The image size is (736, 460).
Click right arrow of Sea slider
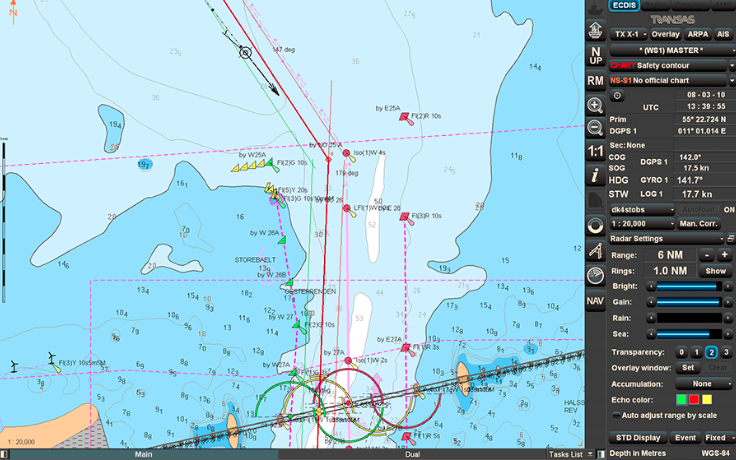728,334
